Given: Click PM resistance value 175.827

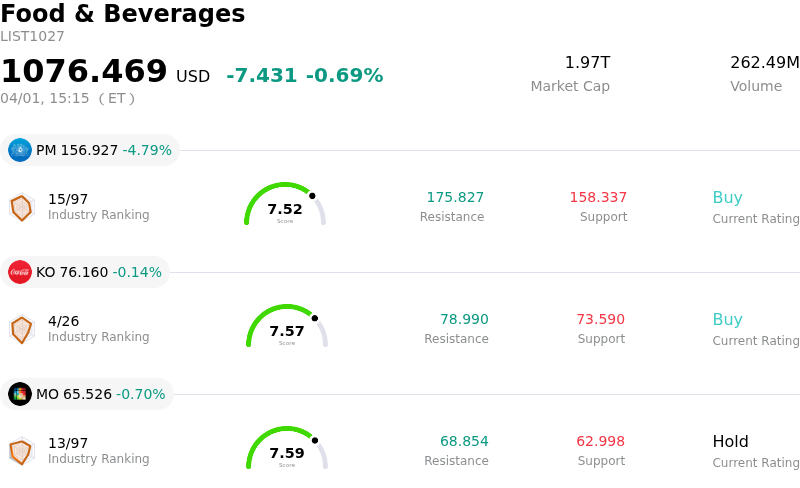Looking at the screenshot, I should point(455,198).
